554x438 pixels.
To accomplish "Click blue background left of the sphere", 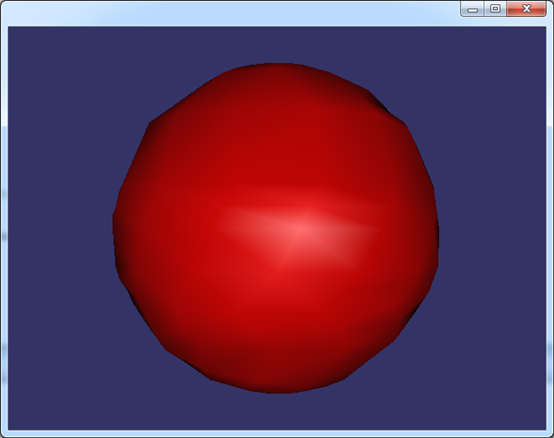I will coord(60,230).
